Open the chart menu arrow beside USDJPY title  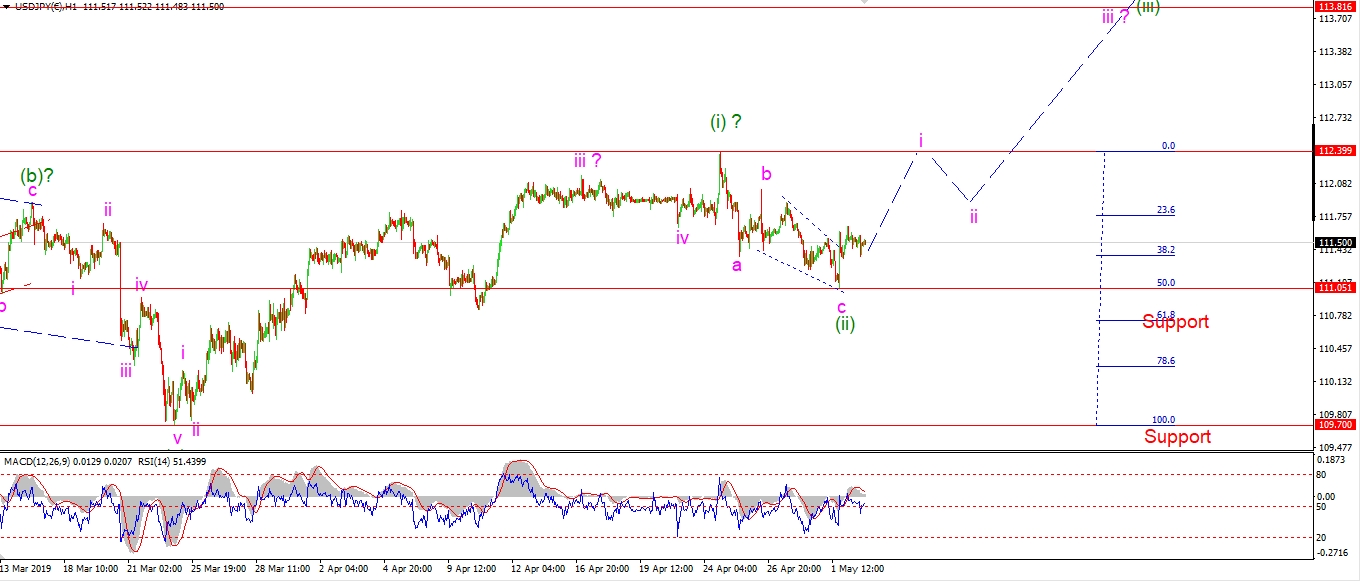[x=6, y=7]
